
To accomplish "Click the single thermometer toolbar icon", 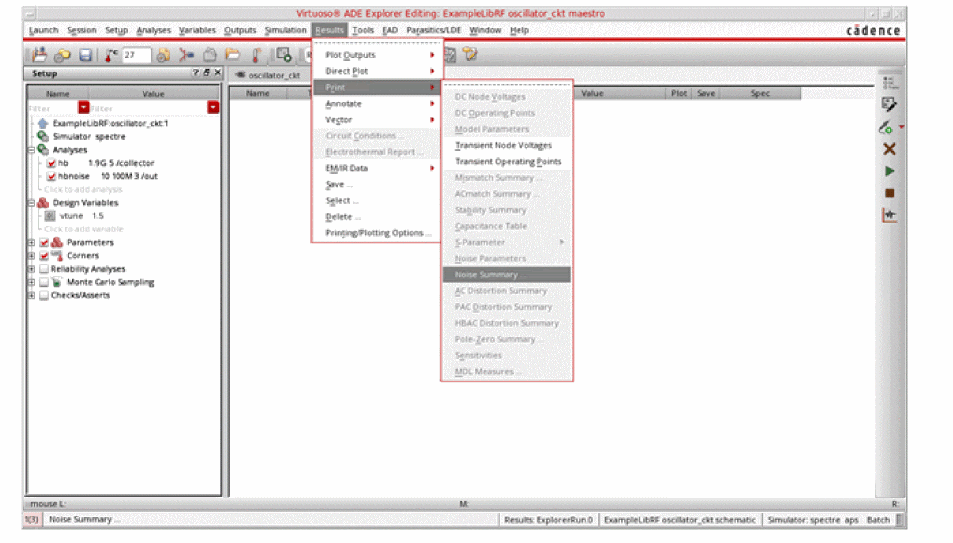I will (x=256, y=55).
